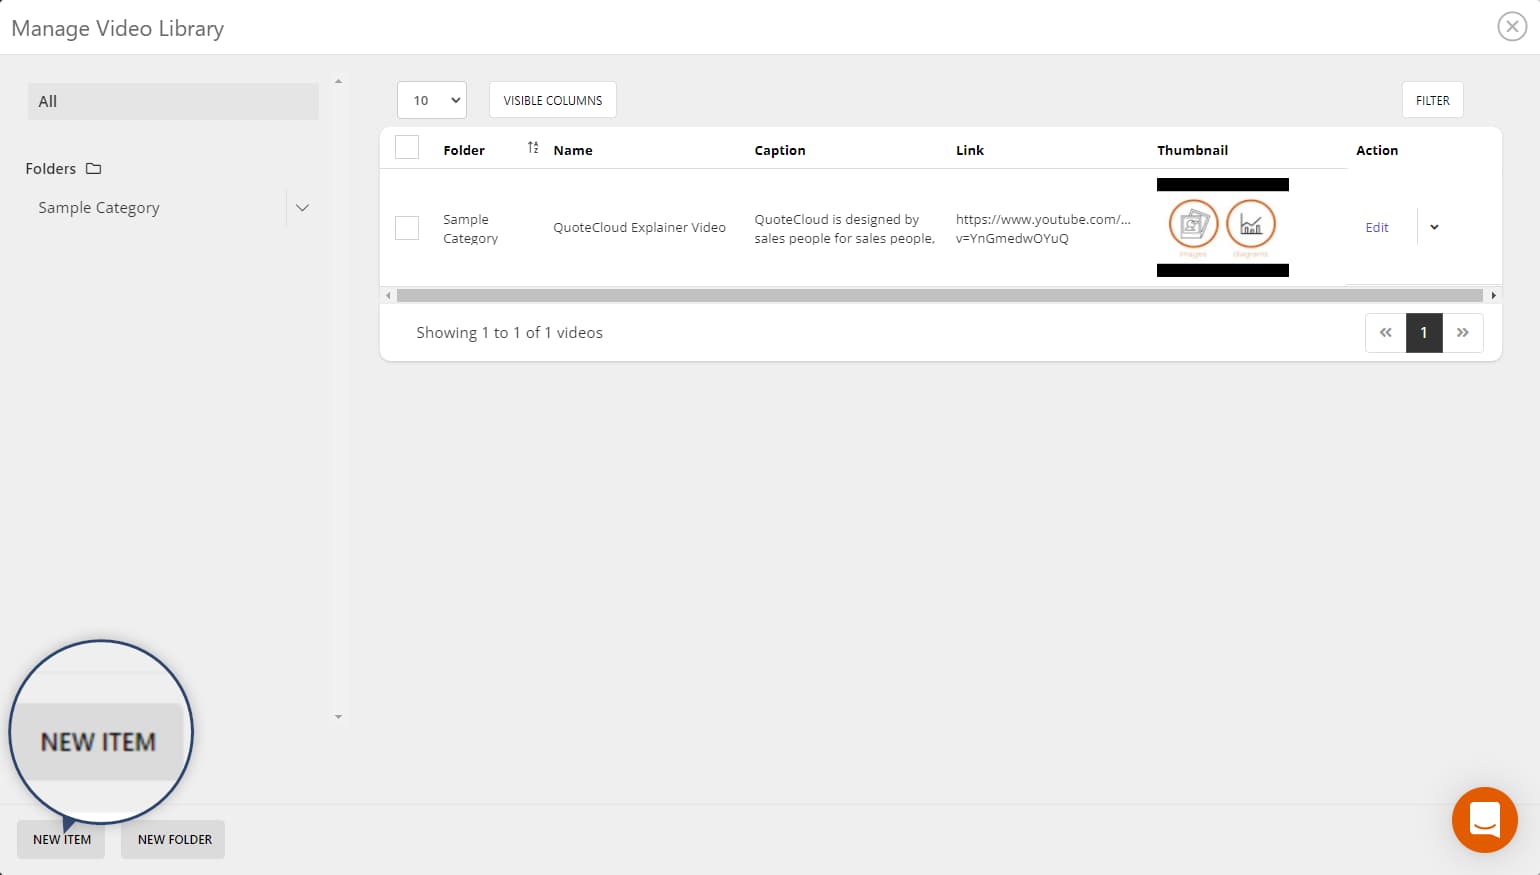Viewport: 1540px width, 875px height.
Task: Expand the Sample Category folder chevron
Action: [x=302, y=207]
